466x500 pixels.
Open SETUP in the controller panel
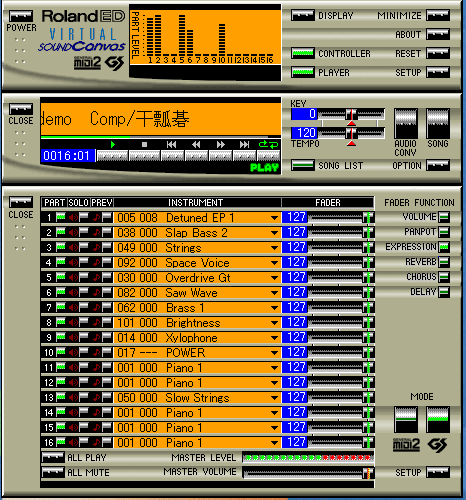[438, 472]
